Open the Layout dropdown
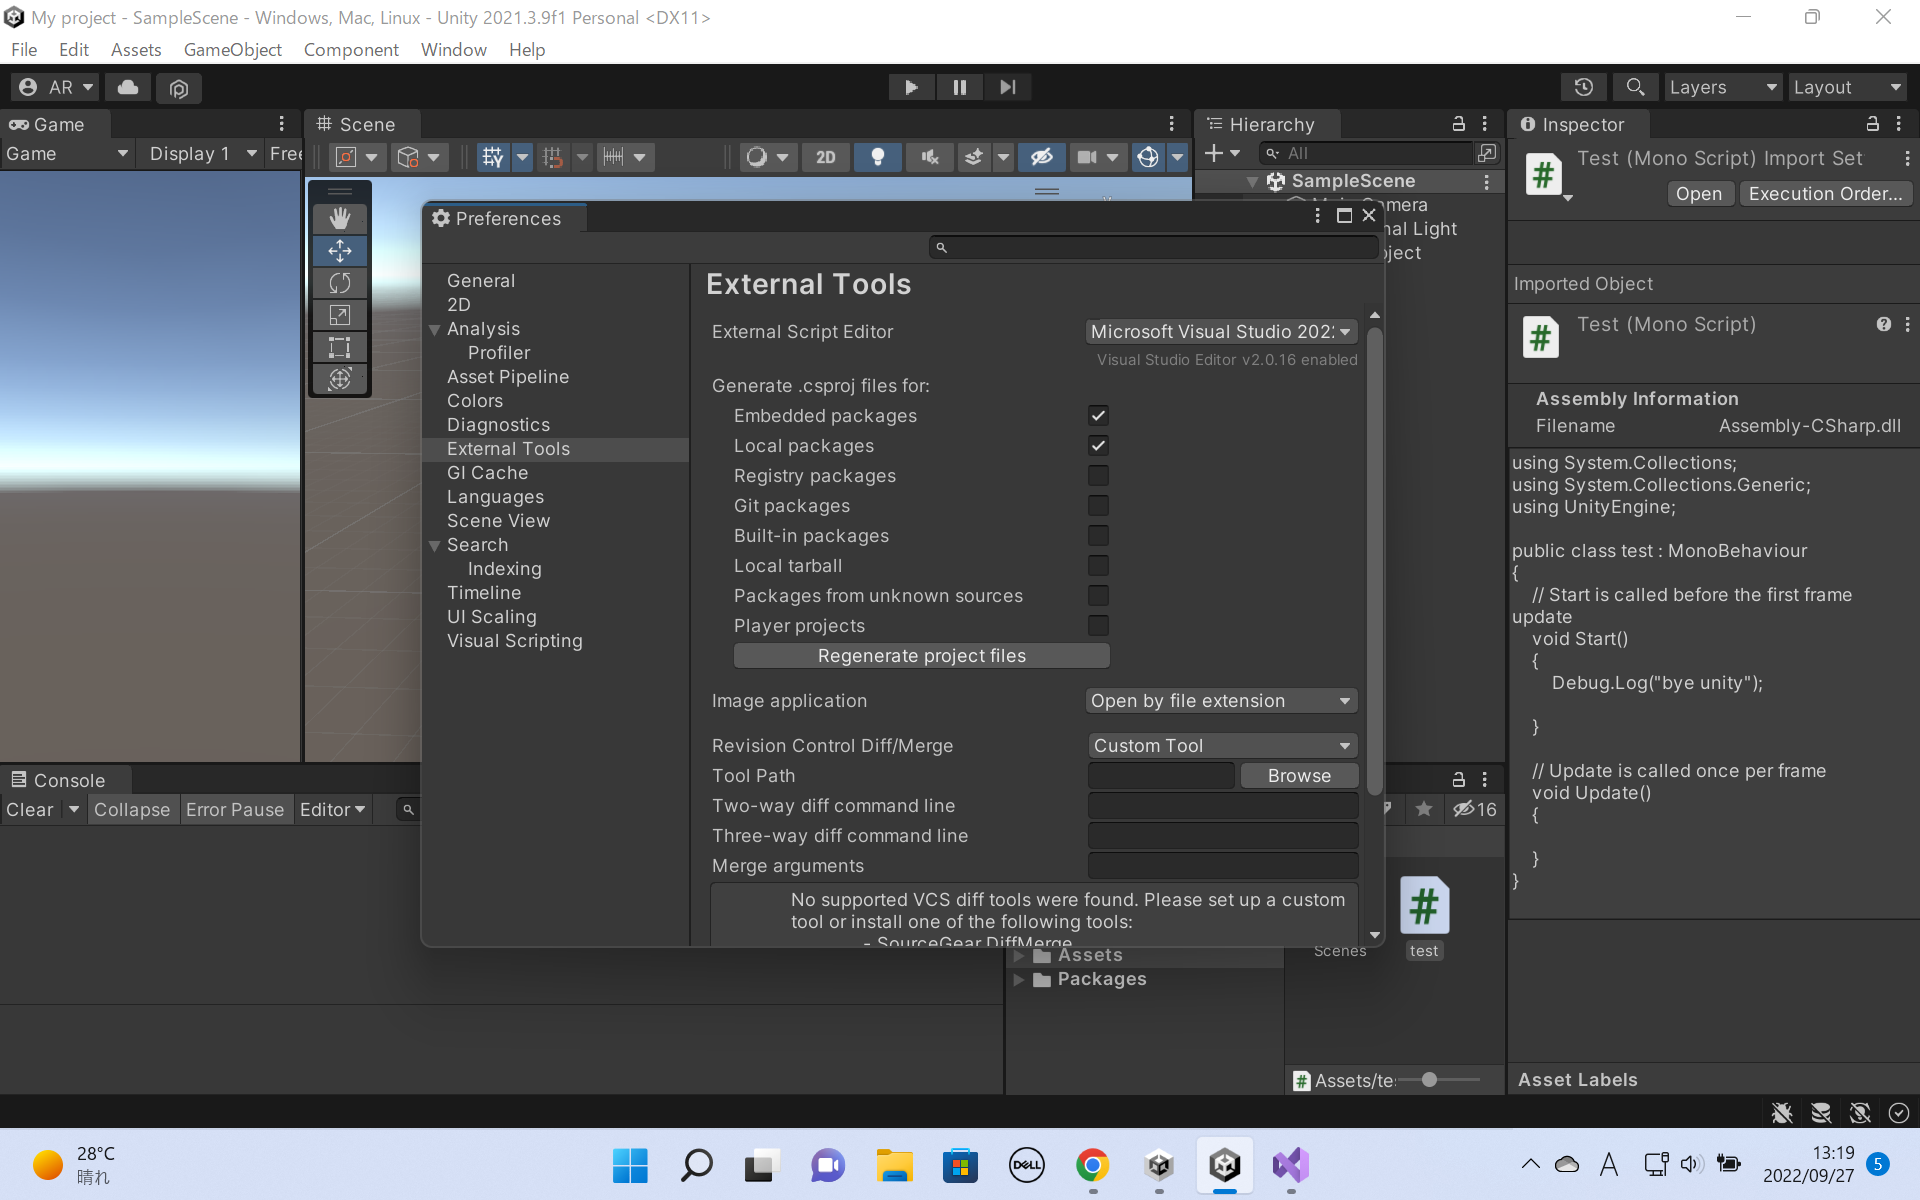 pos(1847,87)
